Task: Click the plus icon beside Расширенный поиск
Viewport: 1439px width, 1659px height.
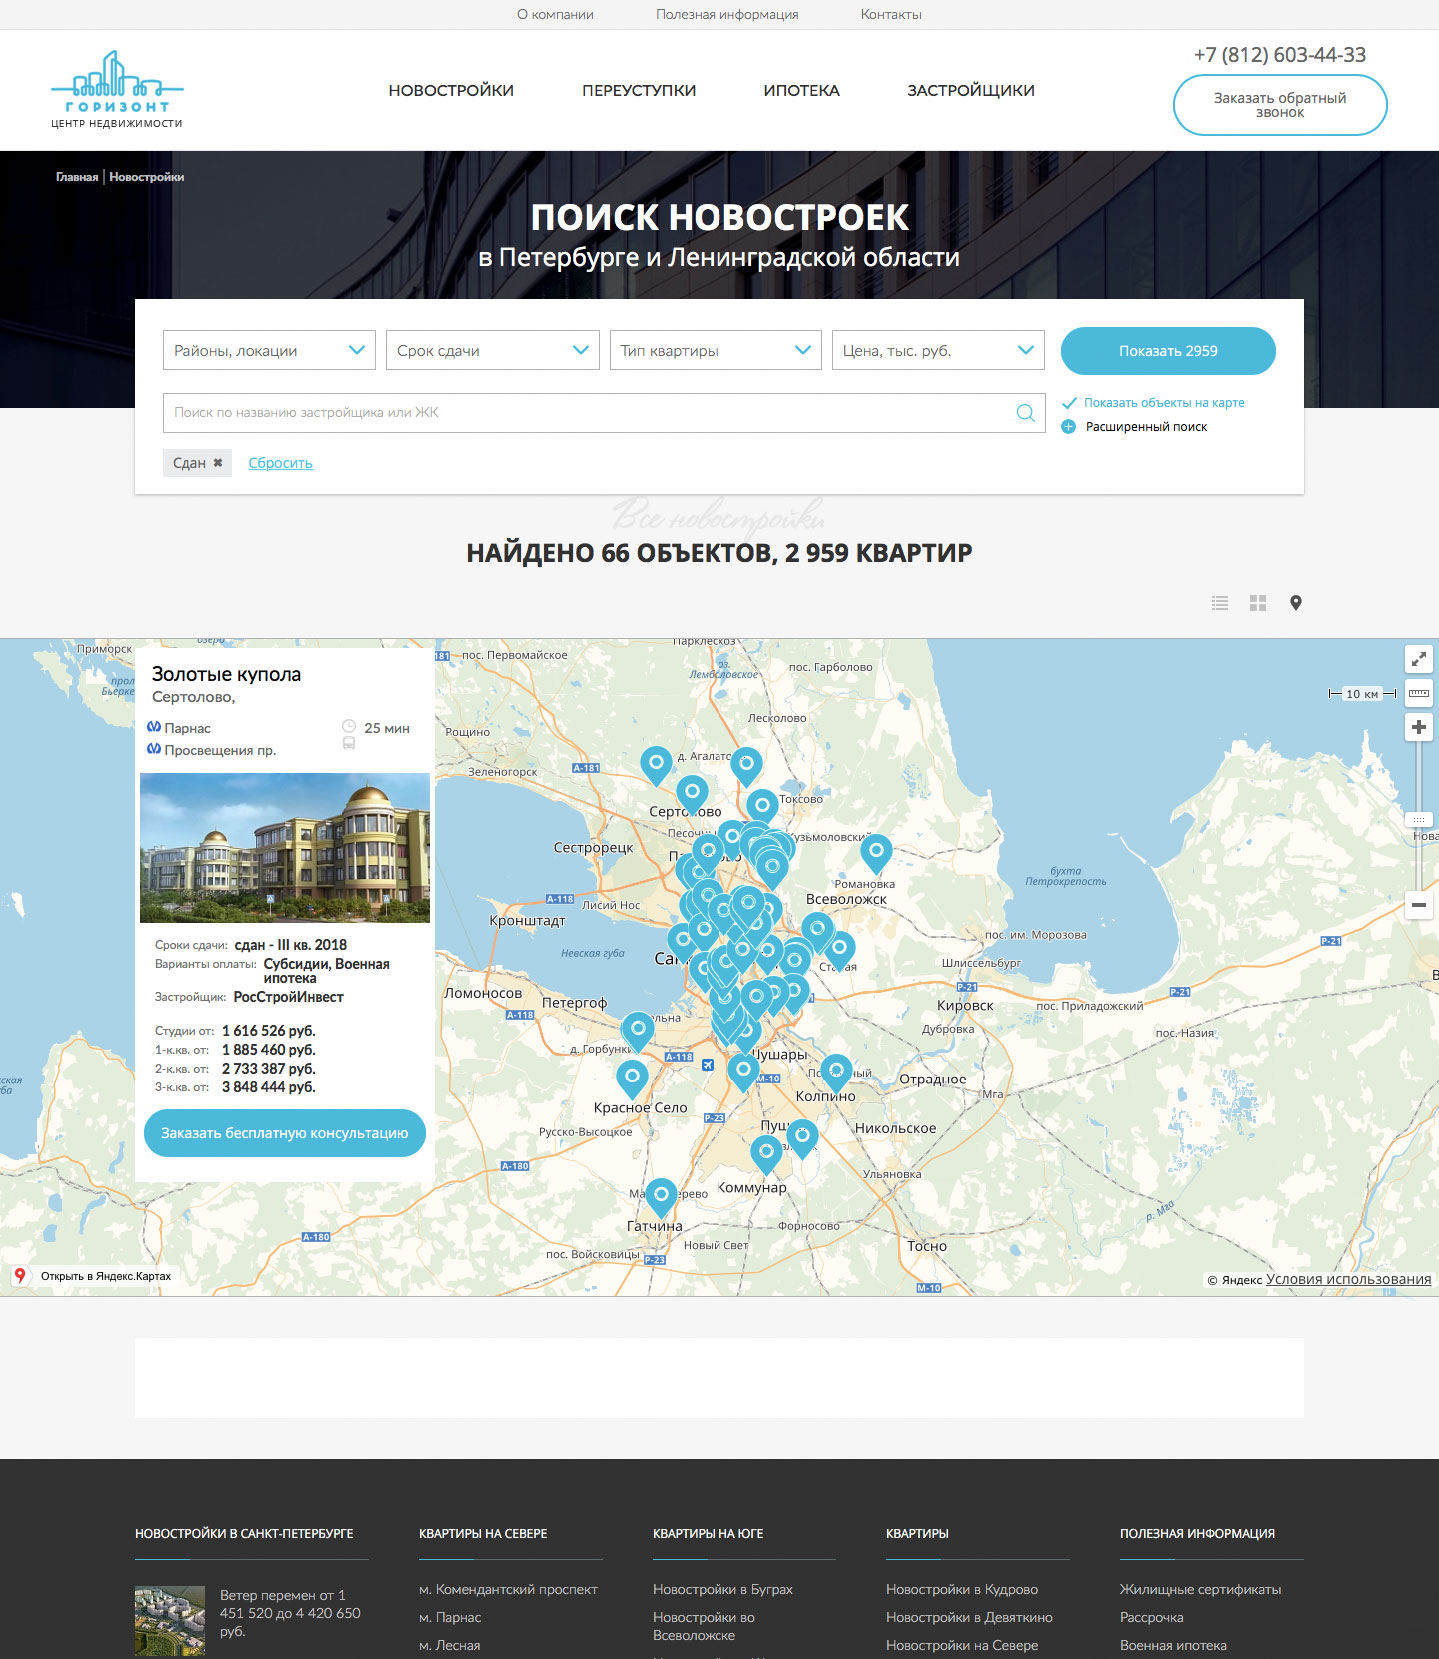Action: [x=1068, y=427]
